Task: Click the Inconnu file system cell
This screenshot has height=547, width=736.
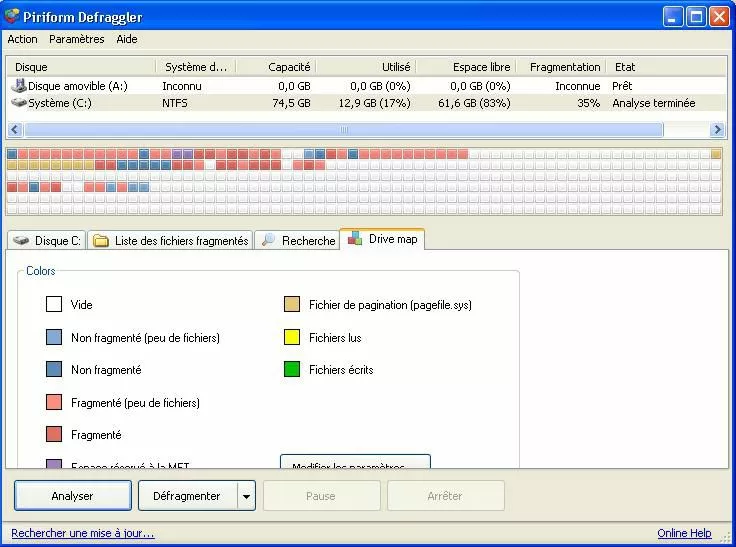Action: coord(182,86)
